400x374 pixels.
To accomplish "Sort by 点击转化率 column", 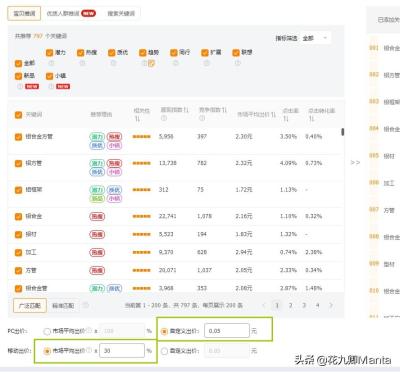I will 311,119.
